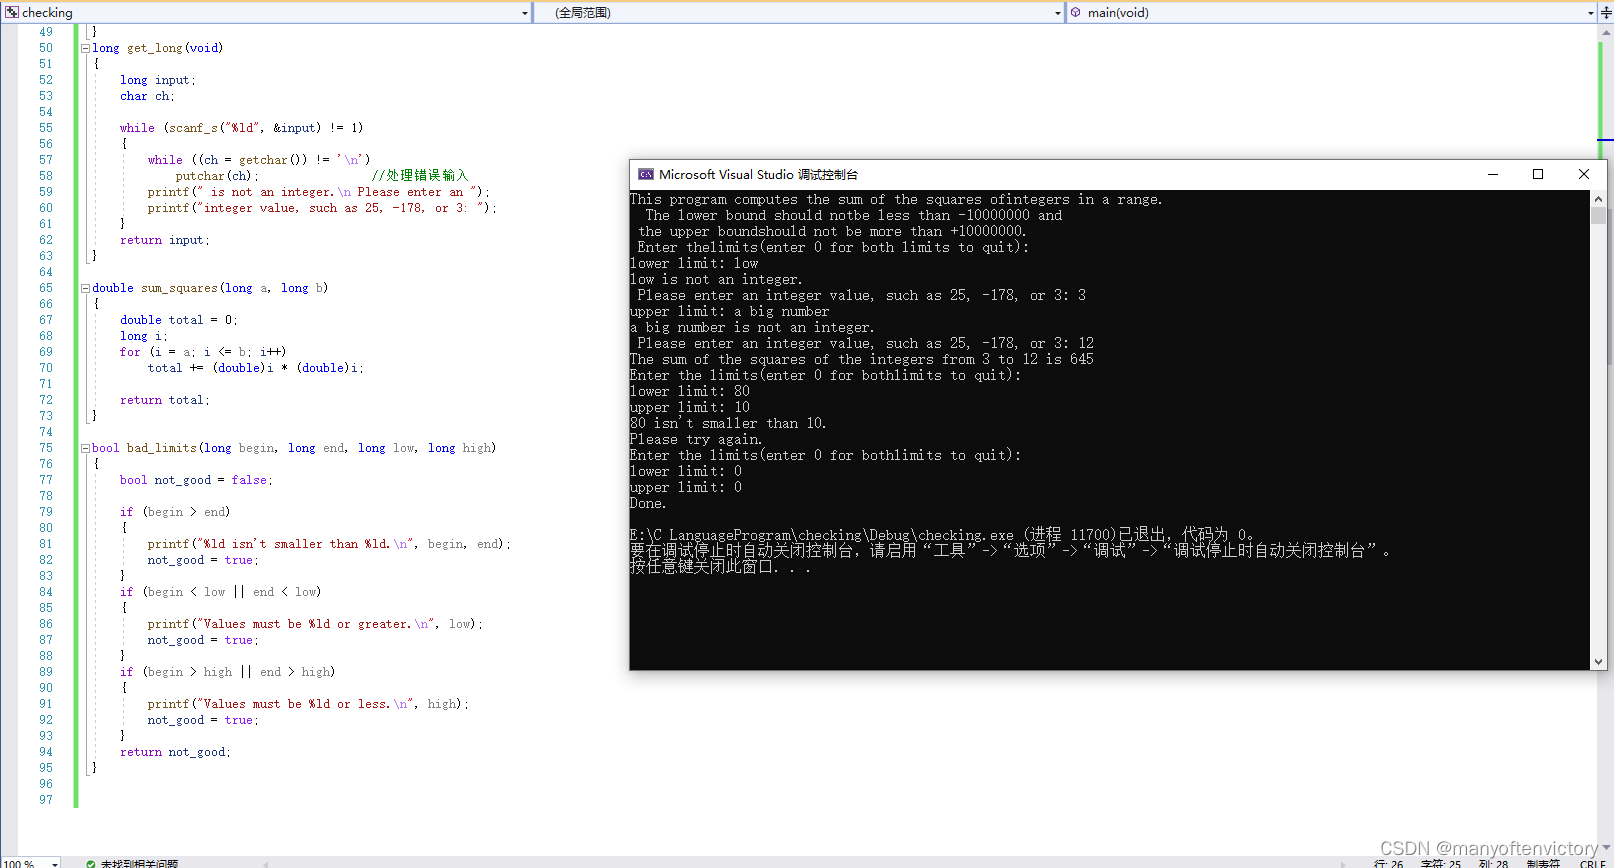This screenshot has height=868, width=1614.
Task: Click 'return input;' on line 62
Action: coord(165,240)
